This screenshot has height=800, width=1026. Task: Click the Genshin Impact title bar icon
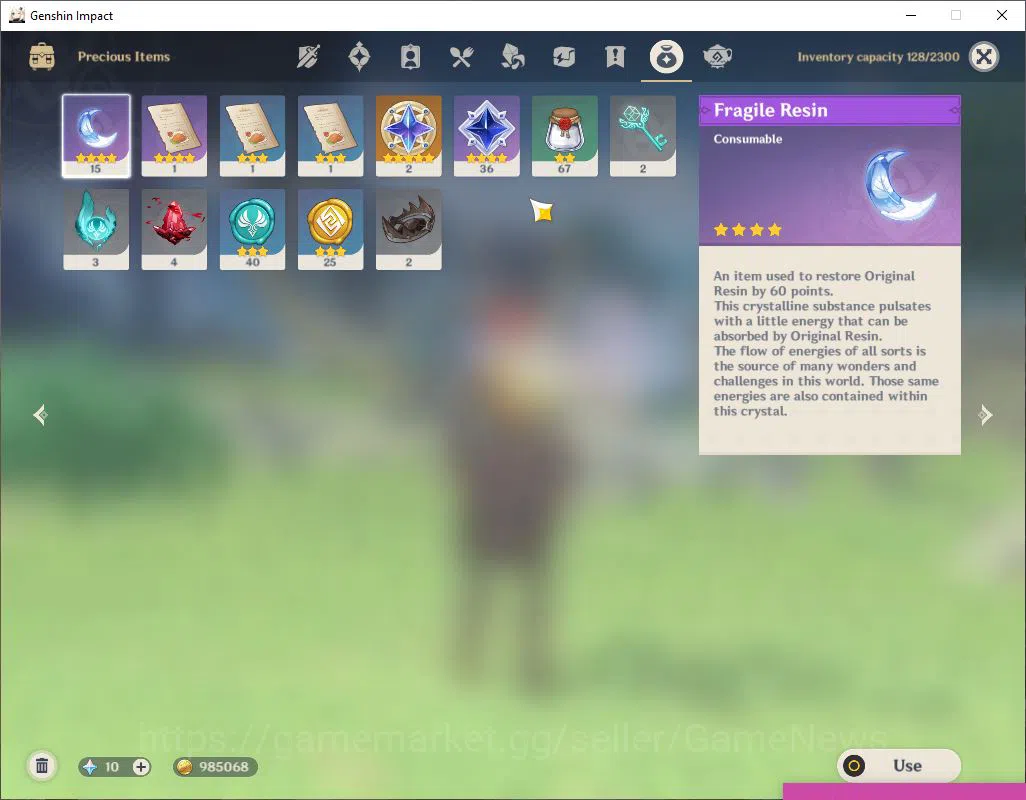click(16, 15)
